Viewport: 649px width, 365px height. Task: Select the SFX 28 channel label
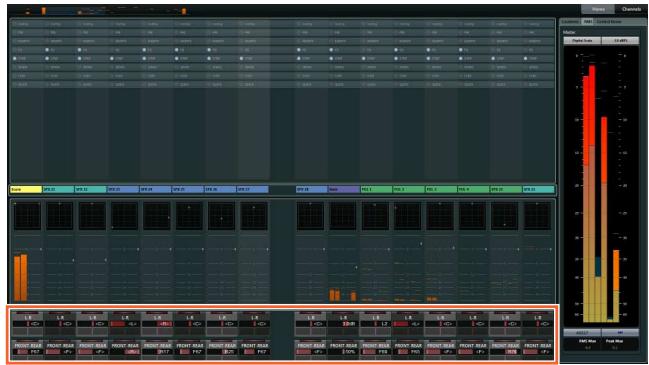tap(311, 190)
